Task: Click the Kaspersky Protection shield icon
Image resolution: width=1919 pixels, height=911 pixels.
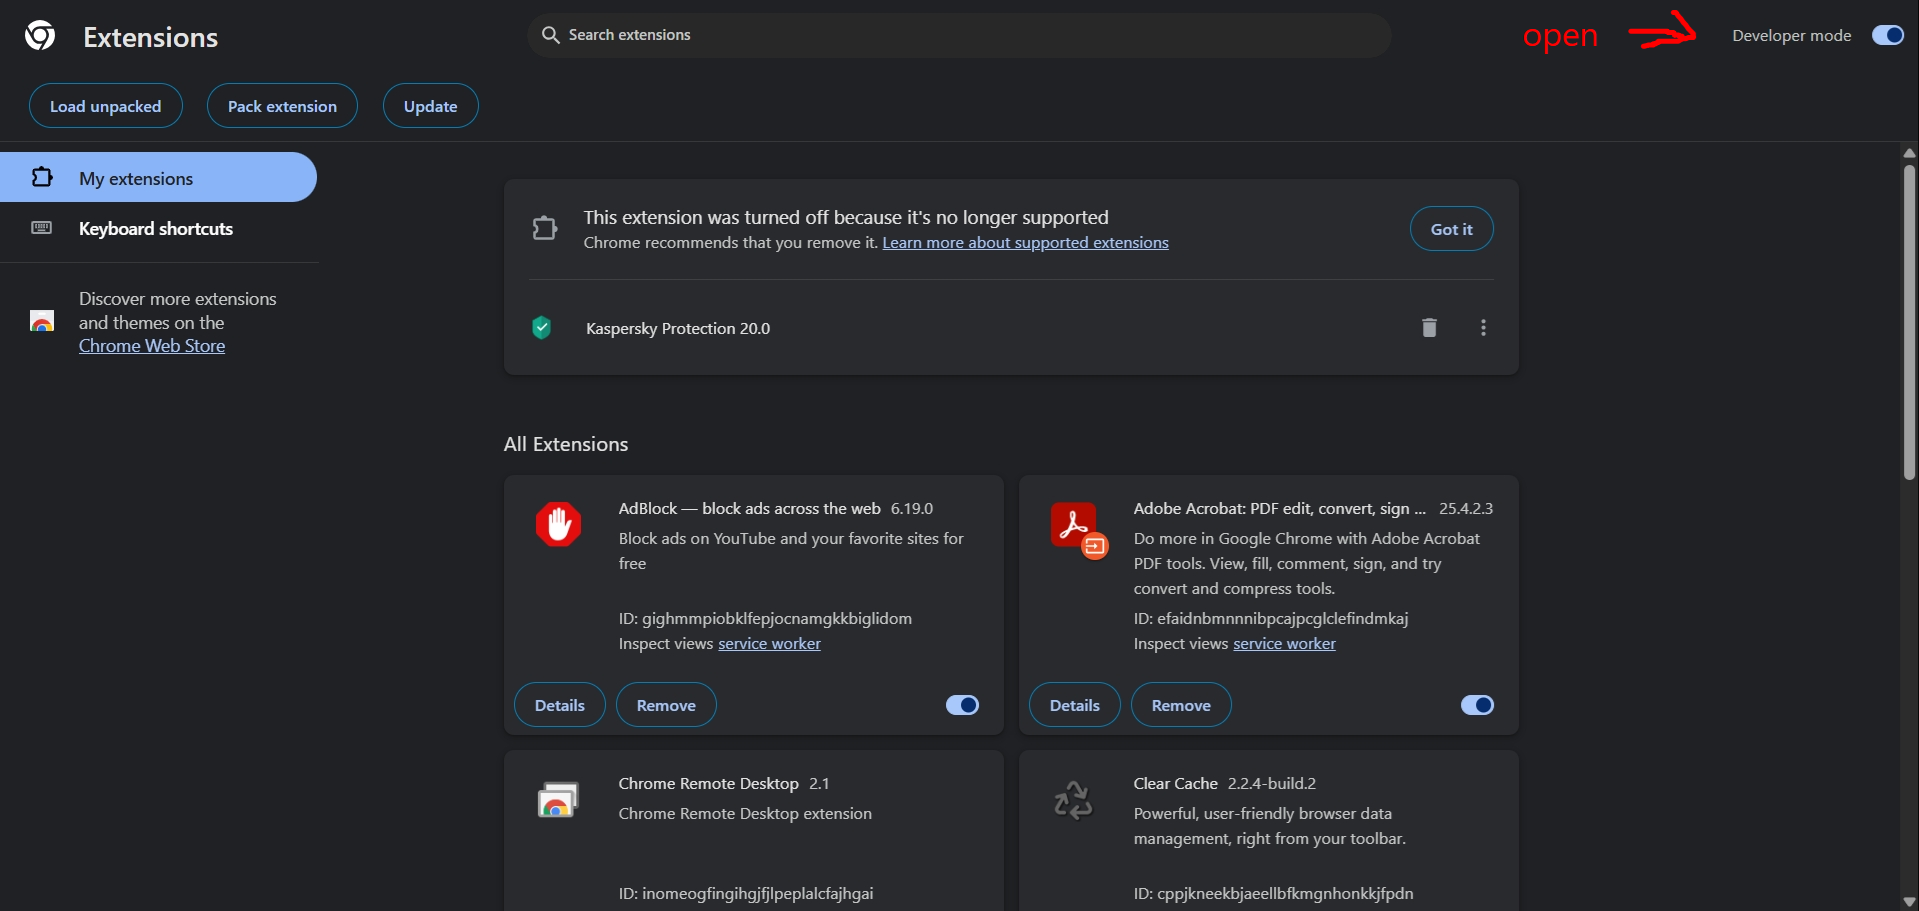Action: (542, 327)
